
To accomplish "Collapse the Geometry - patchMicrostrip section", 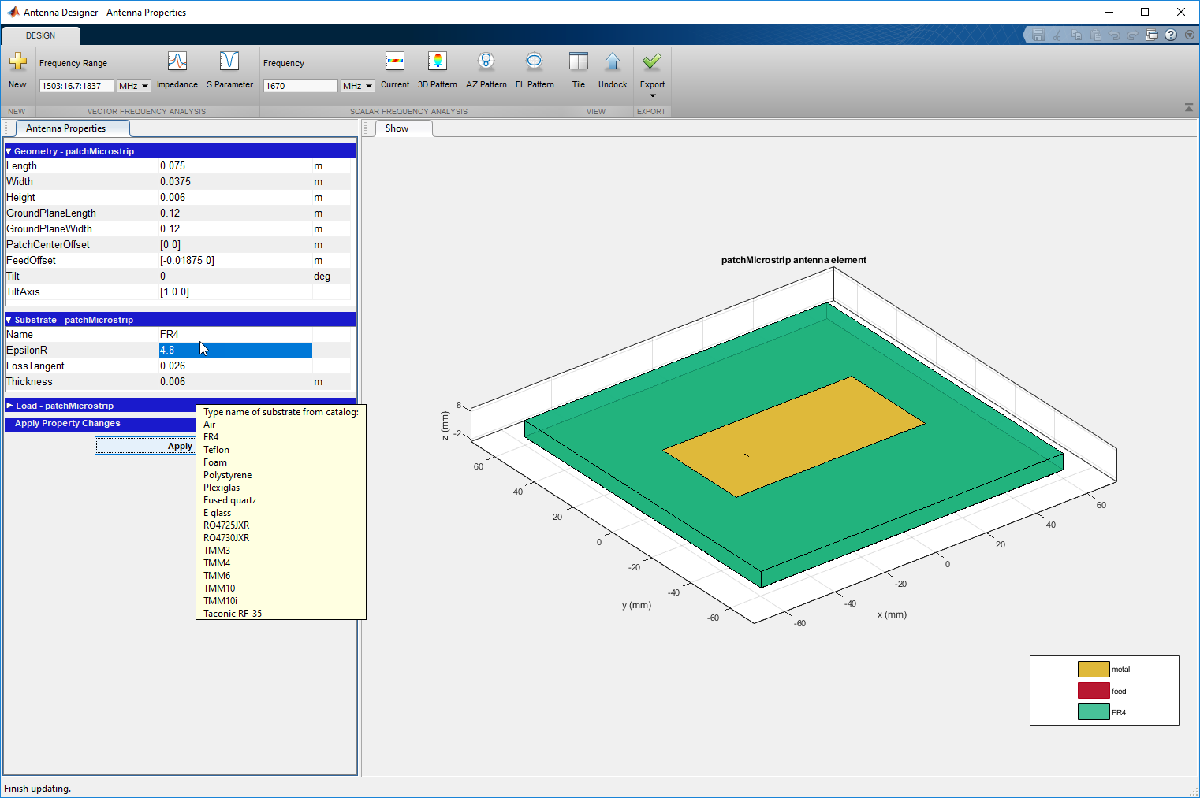I will click(9, 151).
